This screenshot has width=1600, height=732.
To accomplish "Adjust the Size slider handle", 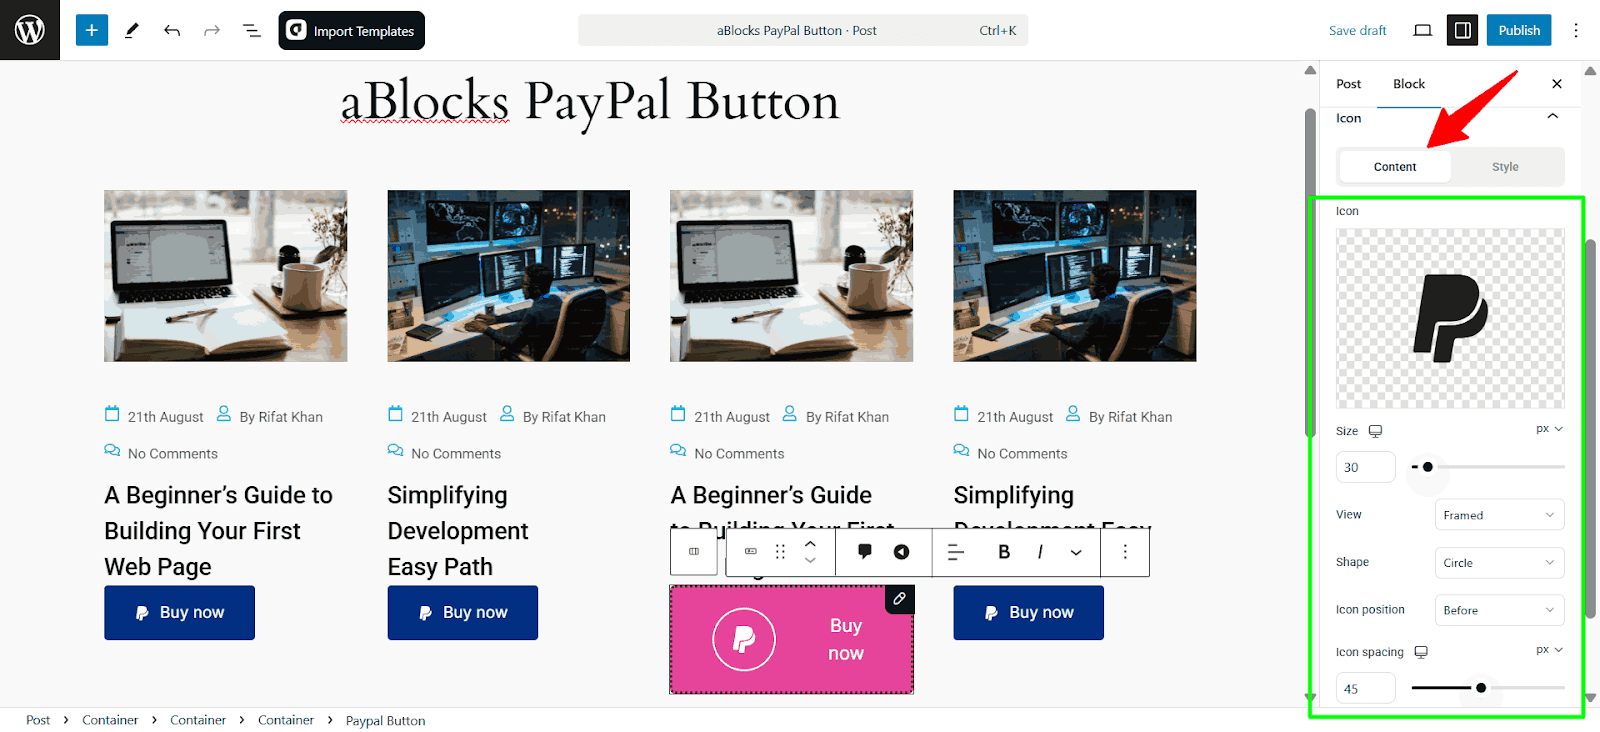I will coord(1427,467).
